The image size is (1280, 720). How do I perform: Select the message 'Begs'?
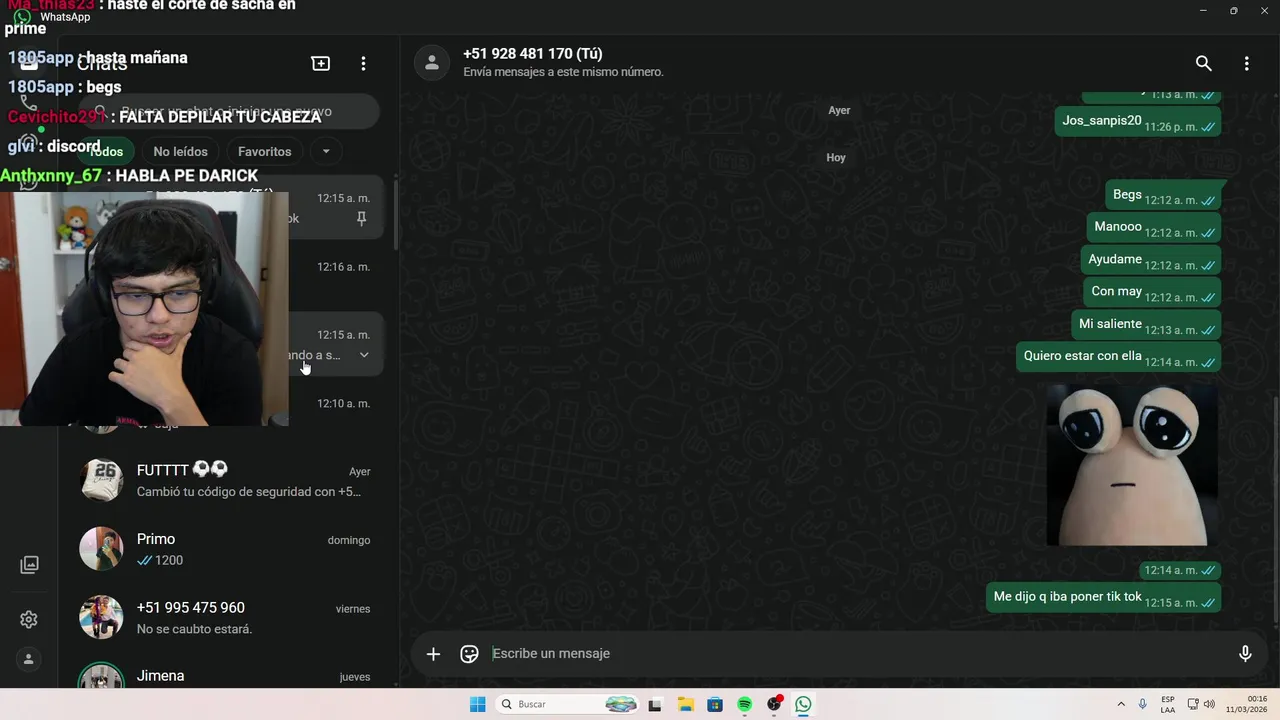click(x=1164, y=195)
